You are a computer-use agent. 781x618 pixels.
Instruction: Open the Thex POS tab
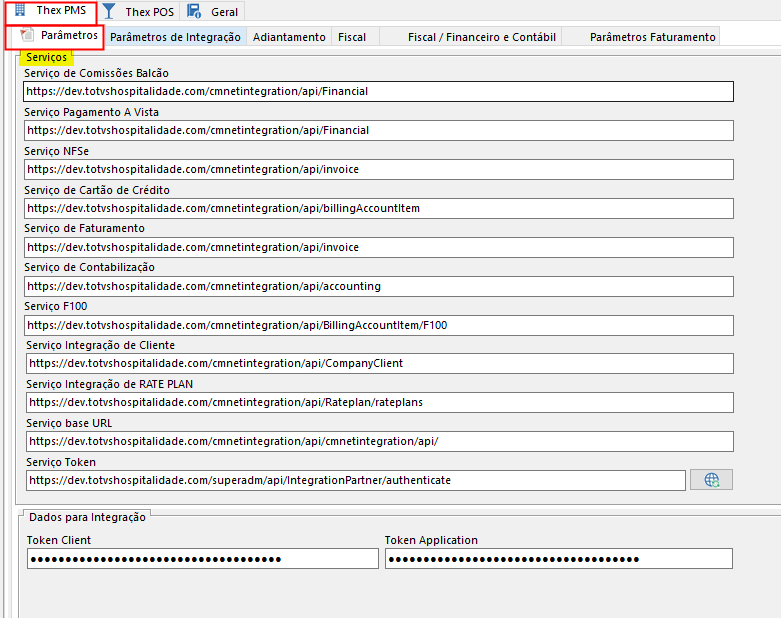pyautogui.click(x=139, y=11)
